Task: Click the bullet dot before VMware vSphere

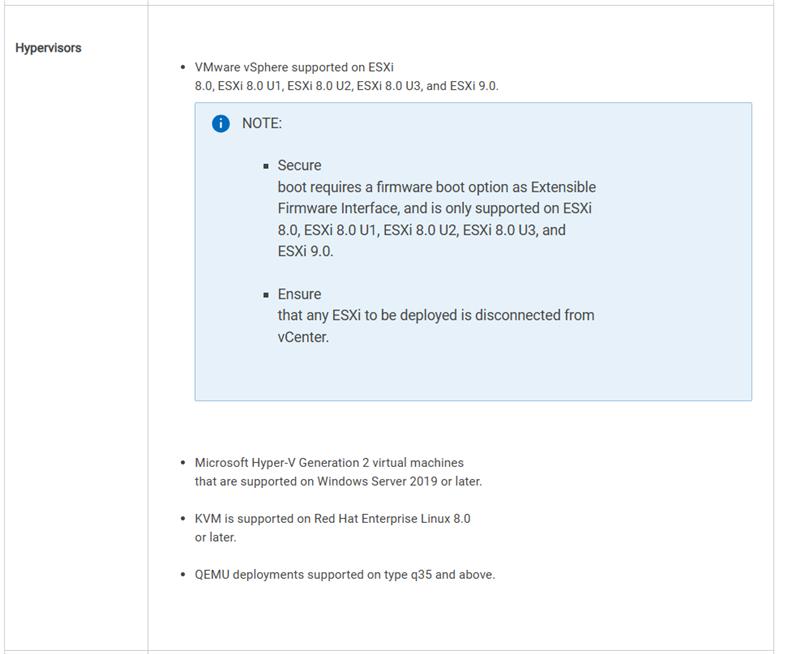Action: (x=183, y=67)
